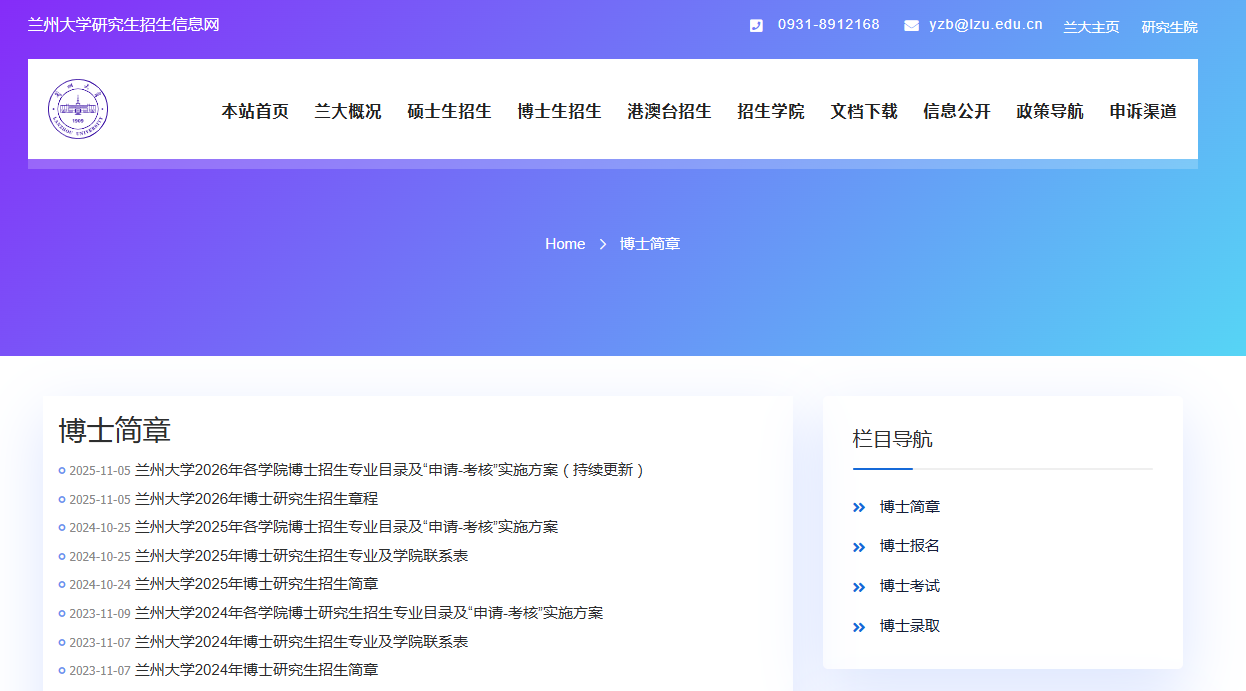Screen dimensions: 1246x691
Task: Click the site title 兰州大学研究生招生信息网
Action: pos(123,25)
